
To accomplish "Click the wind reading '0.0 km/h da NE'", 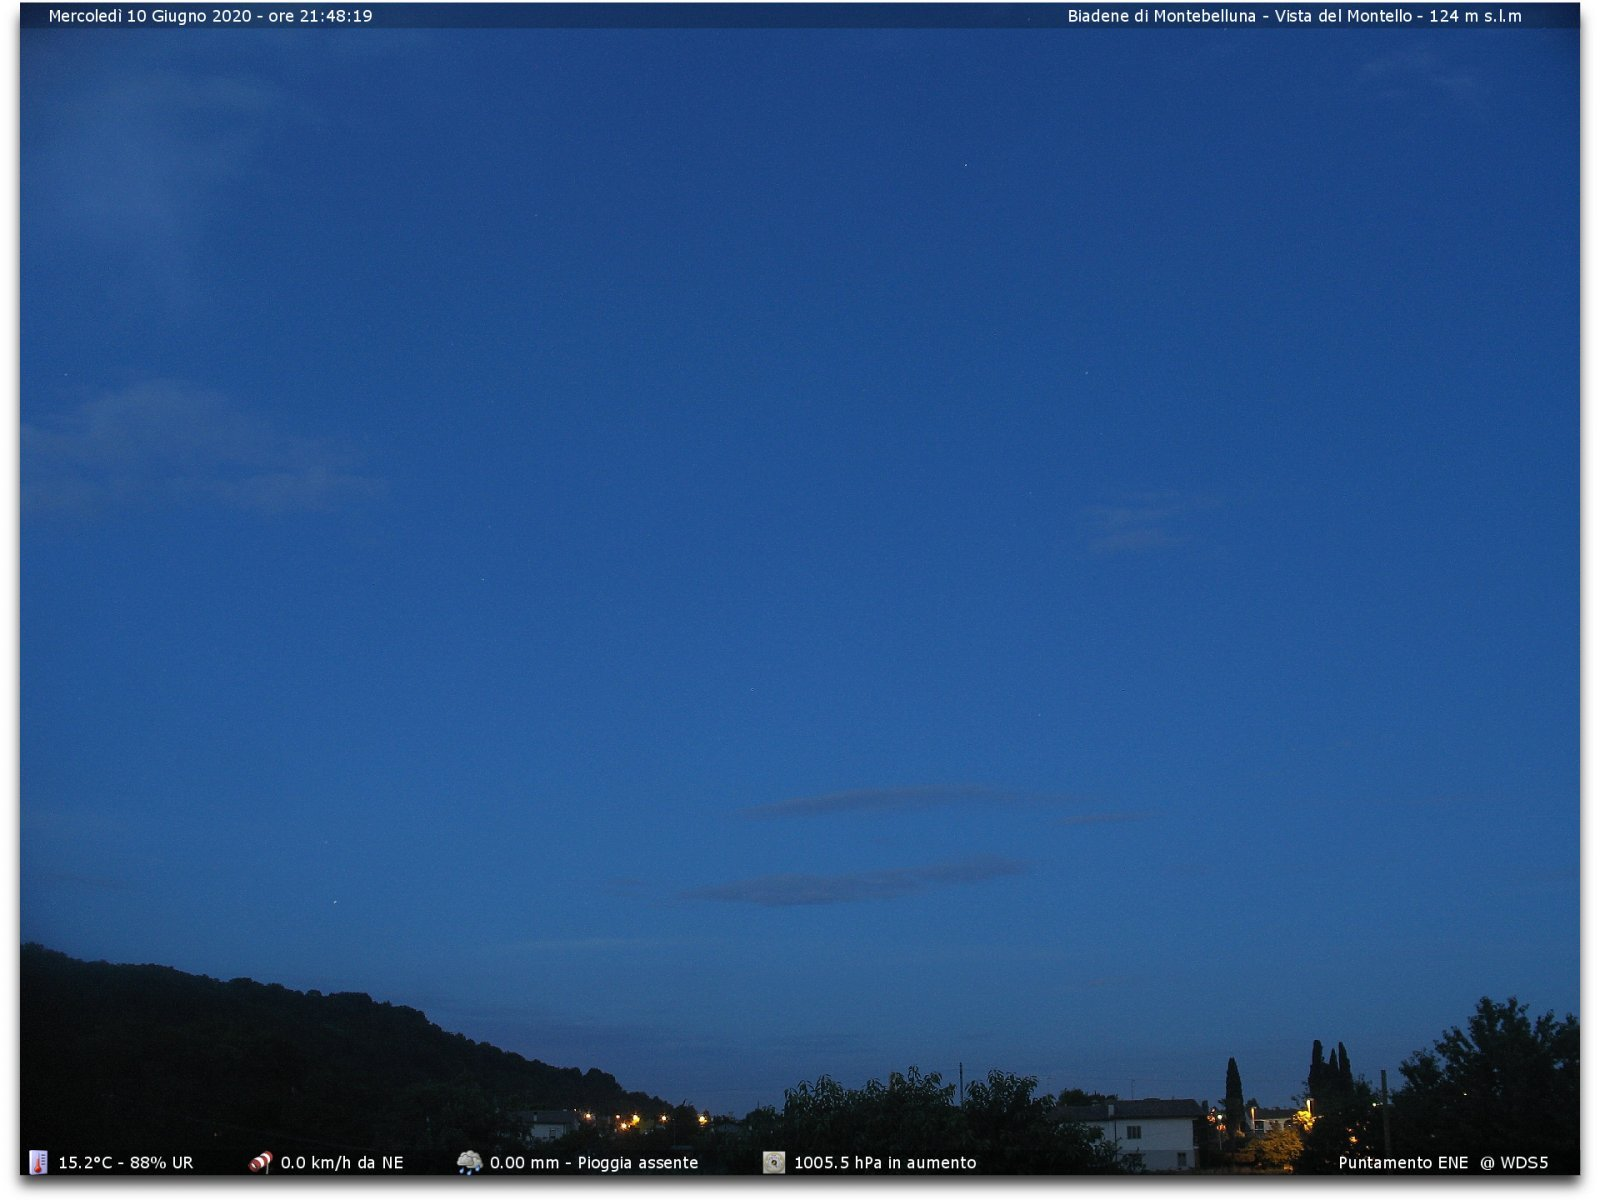I will pos(342,1163).
